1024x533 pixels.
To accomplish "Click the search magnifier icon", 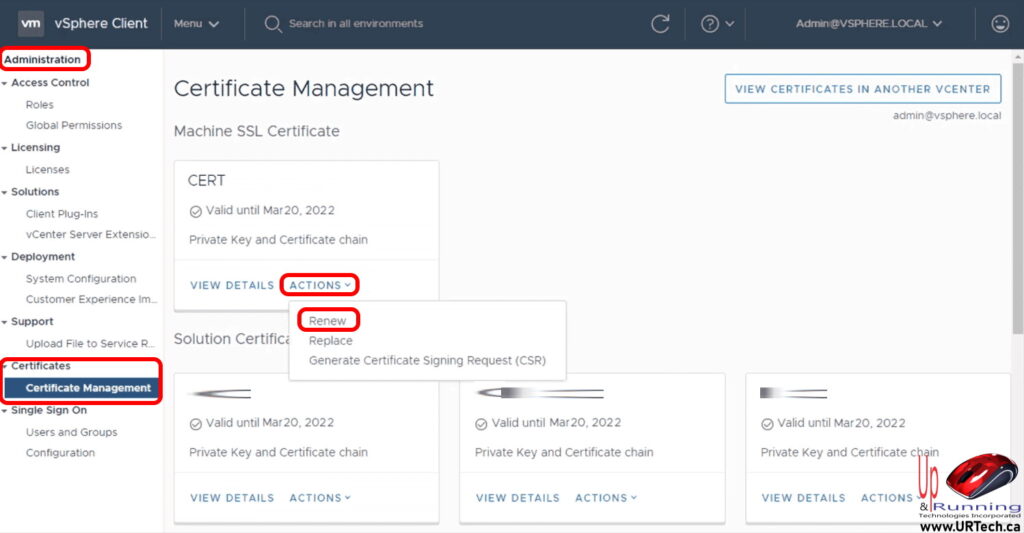I will tap(273, 24).
